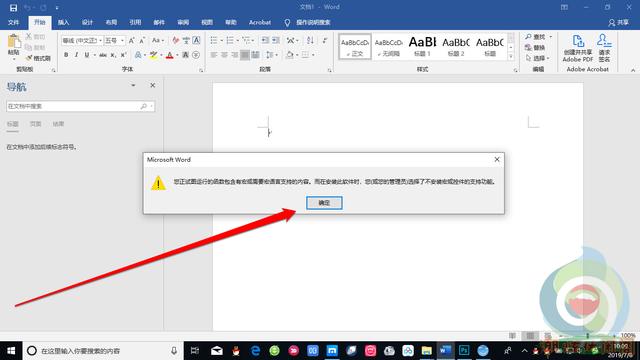Open the font name dropdown
640x360 pixels.
(100, 40)
